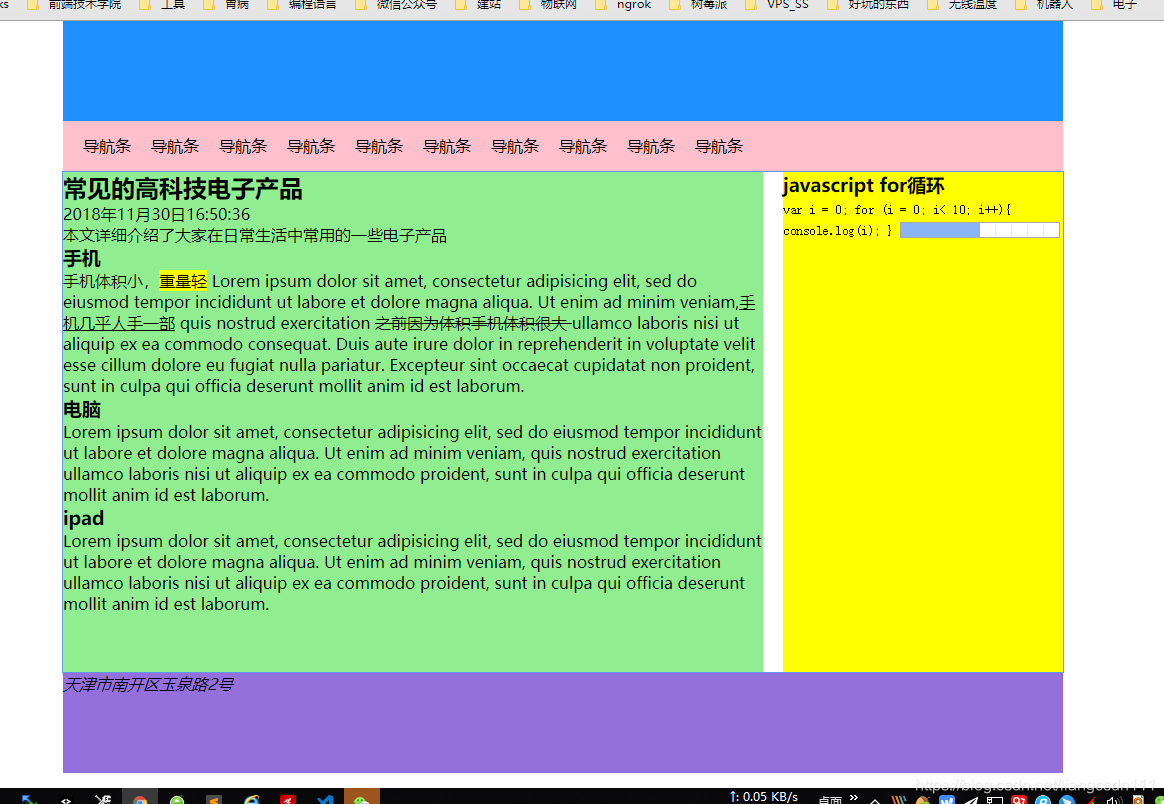Open the ngrok bookmark folder
The height and width of the screenshot is (804, 1164).
point(624,4)
